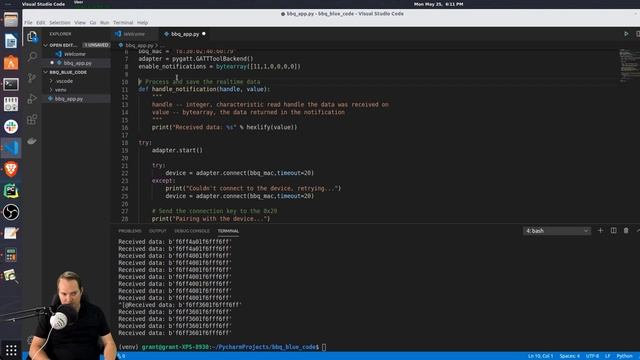Click the code minimap in the editor

[x=629, y=65]
